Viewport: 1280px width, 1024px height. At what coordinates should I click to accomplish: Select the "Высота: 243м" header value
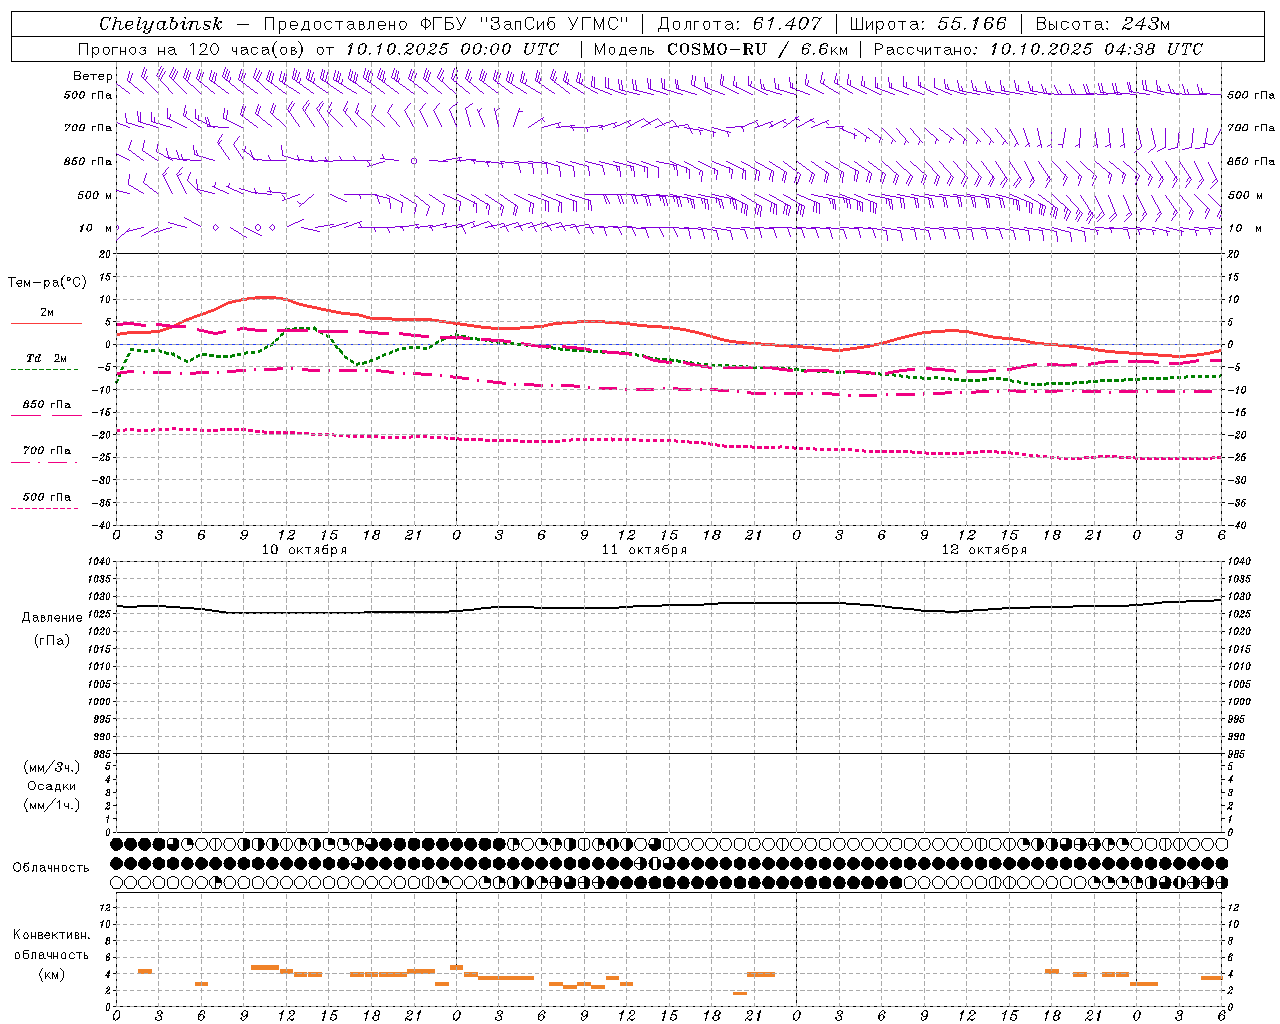[1103, 24]
